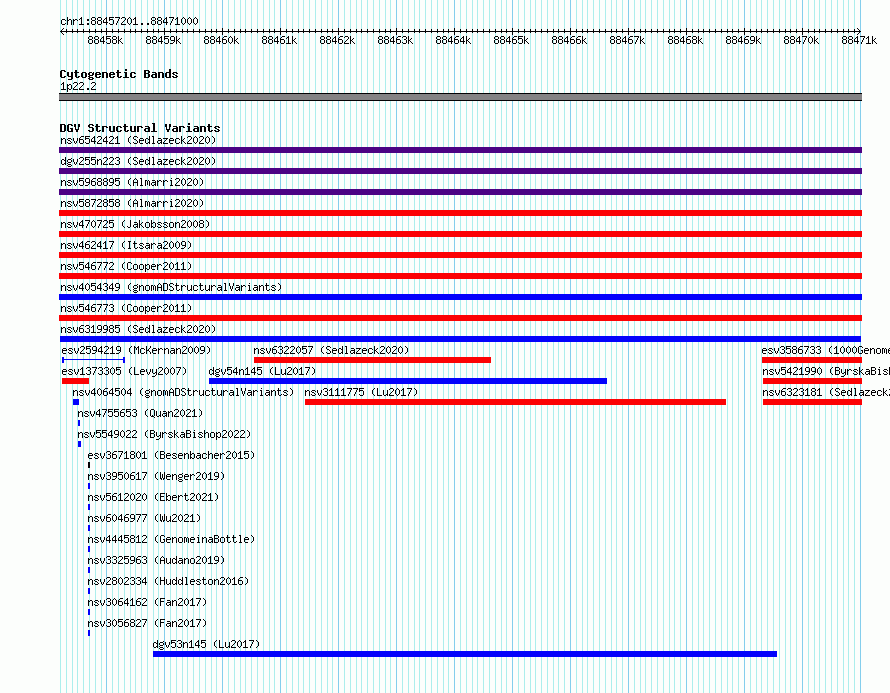Click red bar under esv1373305
The image size is (890, 693).
(x=75, y=381)
